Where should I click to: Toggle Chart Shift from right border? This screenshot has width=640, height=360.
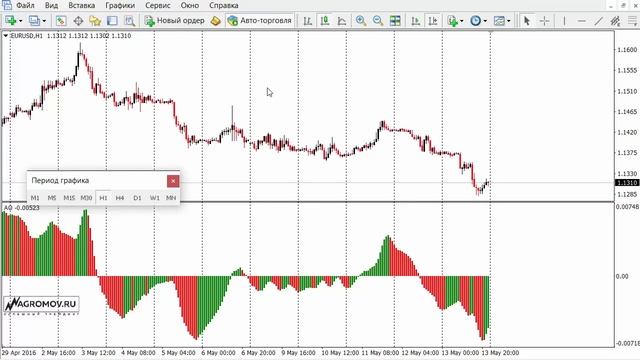click(x=433, y=20)
